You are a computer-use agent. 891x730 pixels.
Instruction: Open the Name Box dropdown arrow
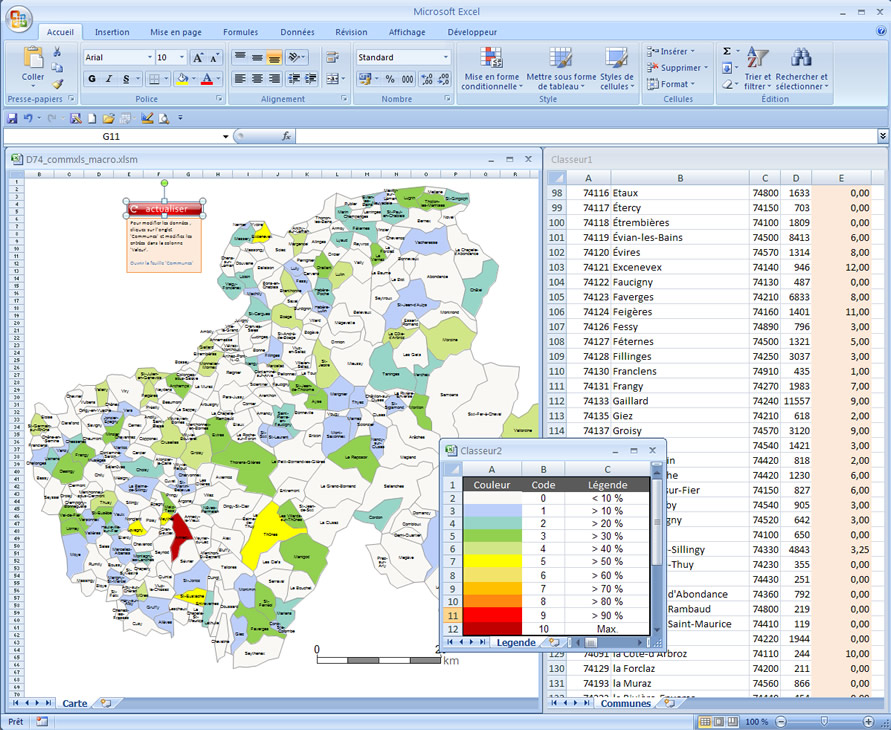[x=225, y=136]
